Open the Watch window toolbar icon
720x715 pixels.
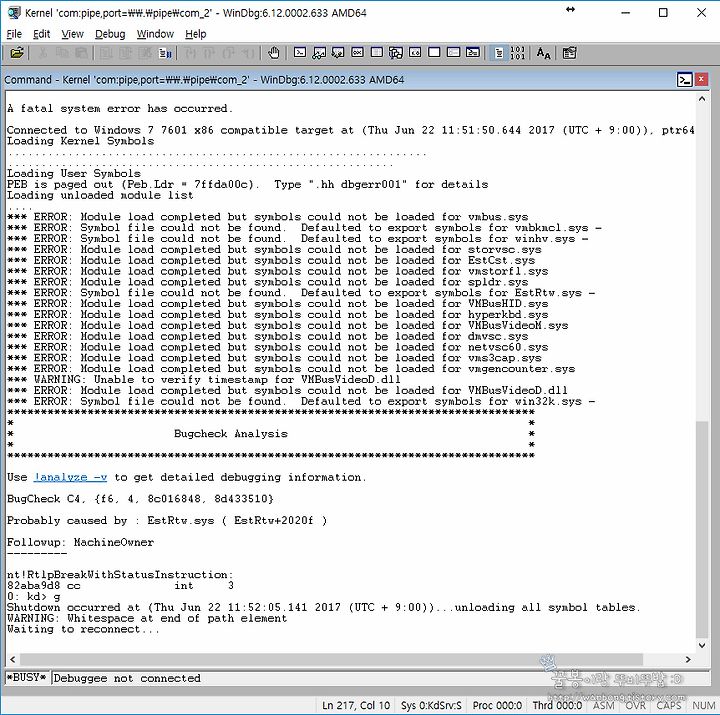[319, 53]
